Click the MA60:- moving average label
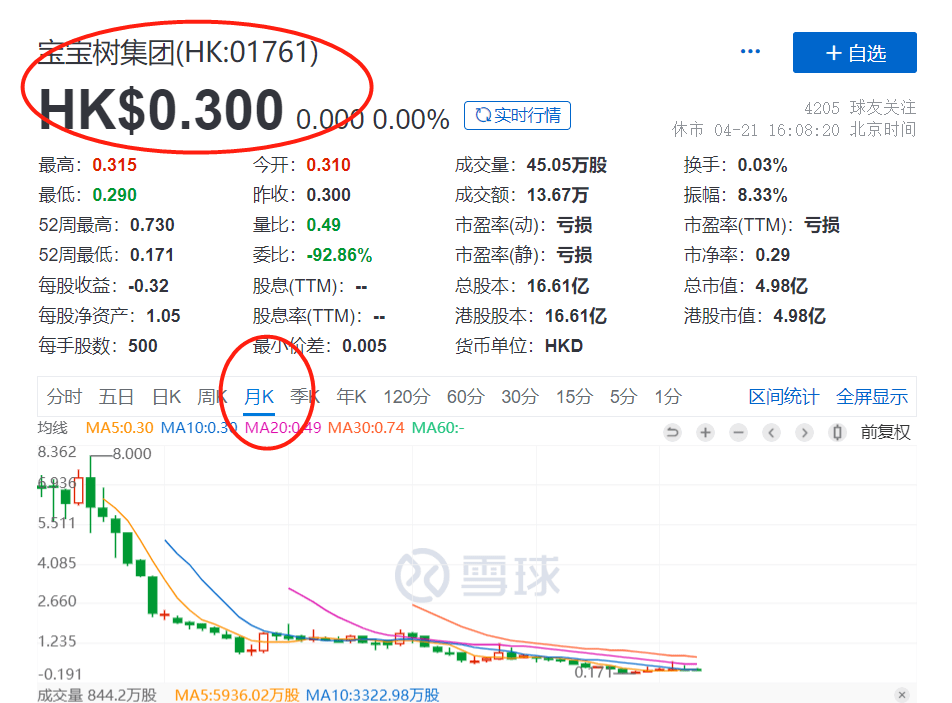Image resolution: width=952 pixels, height=703 pixels. pos(438,427)
